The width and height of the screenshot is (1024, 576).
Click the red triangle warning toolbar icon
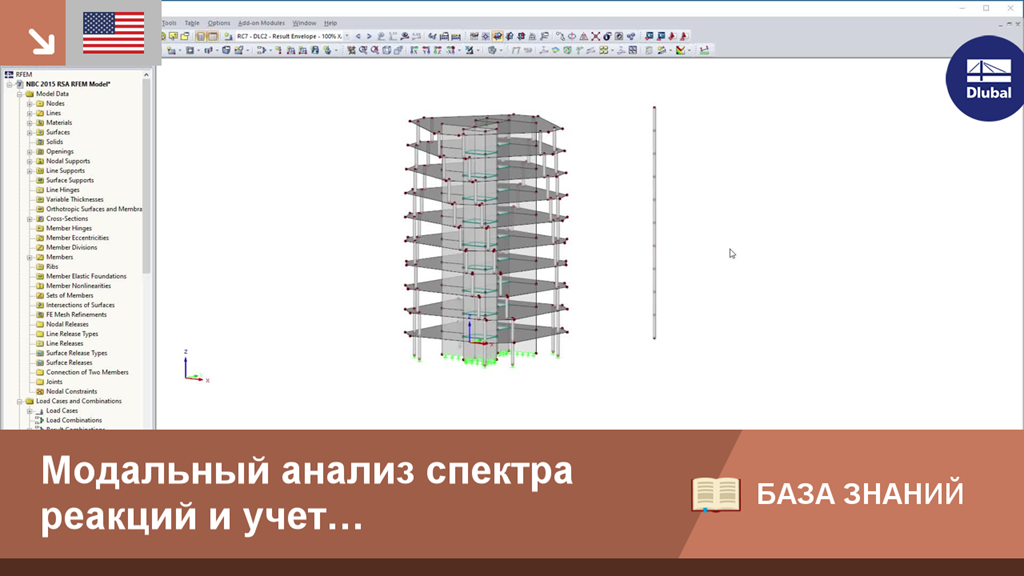pos(583,36)
